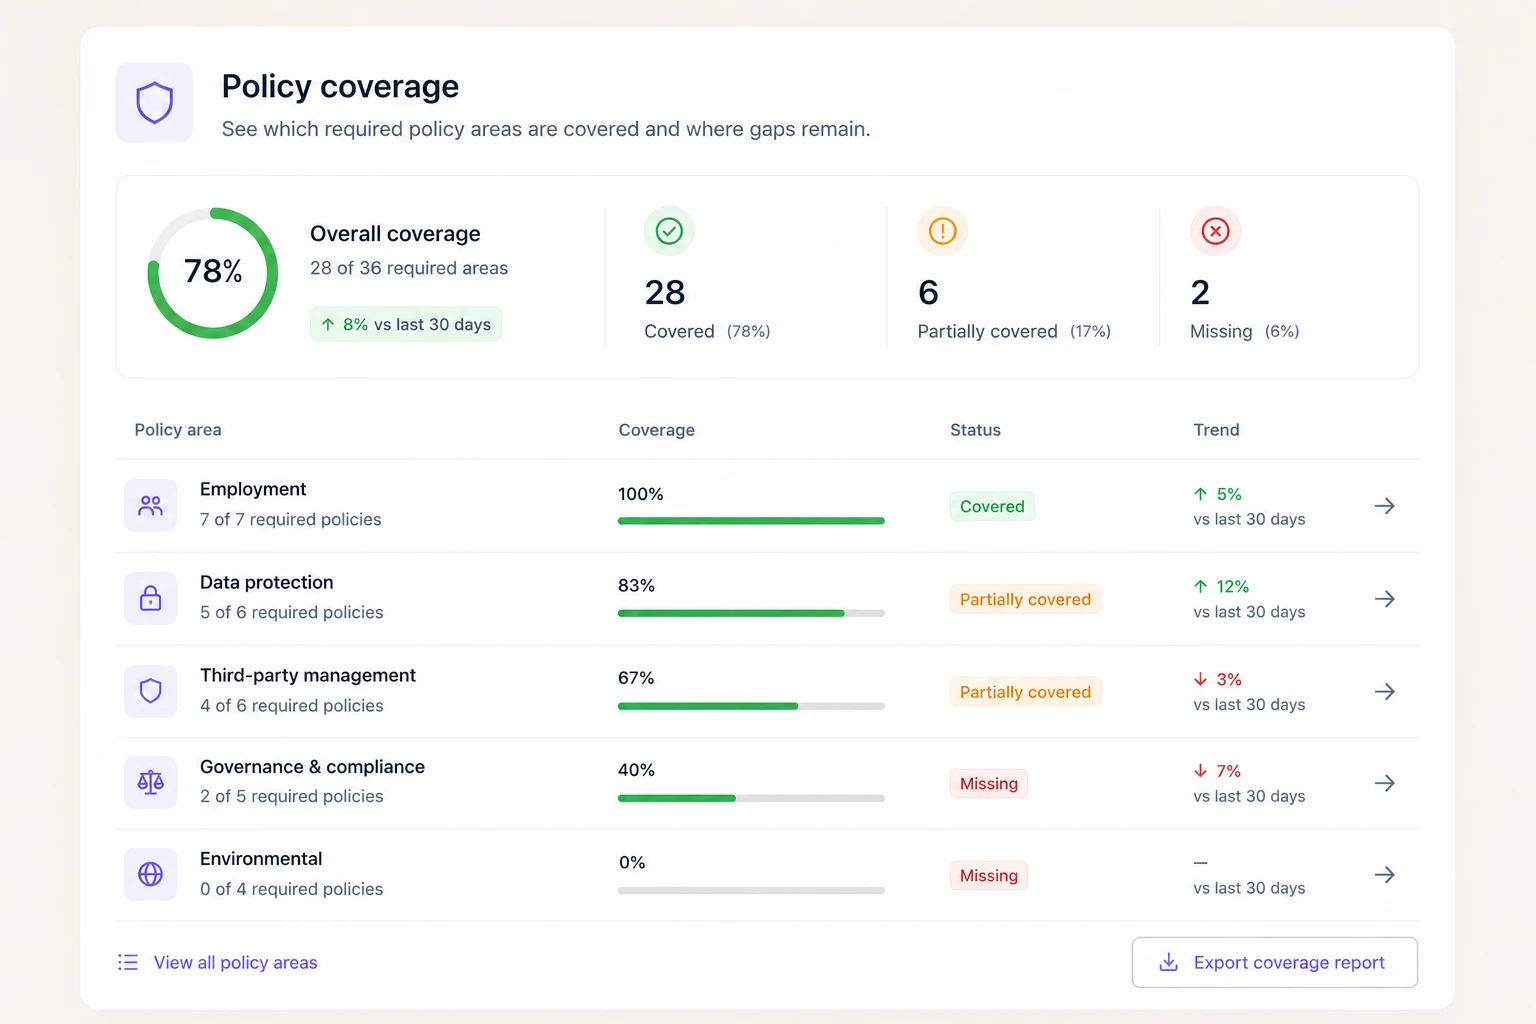
Task: Click Governance & compliance 40% progress bar
Action: click(751, 798)
